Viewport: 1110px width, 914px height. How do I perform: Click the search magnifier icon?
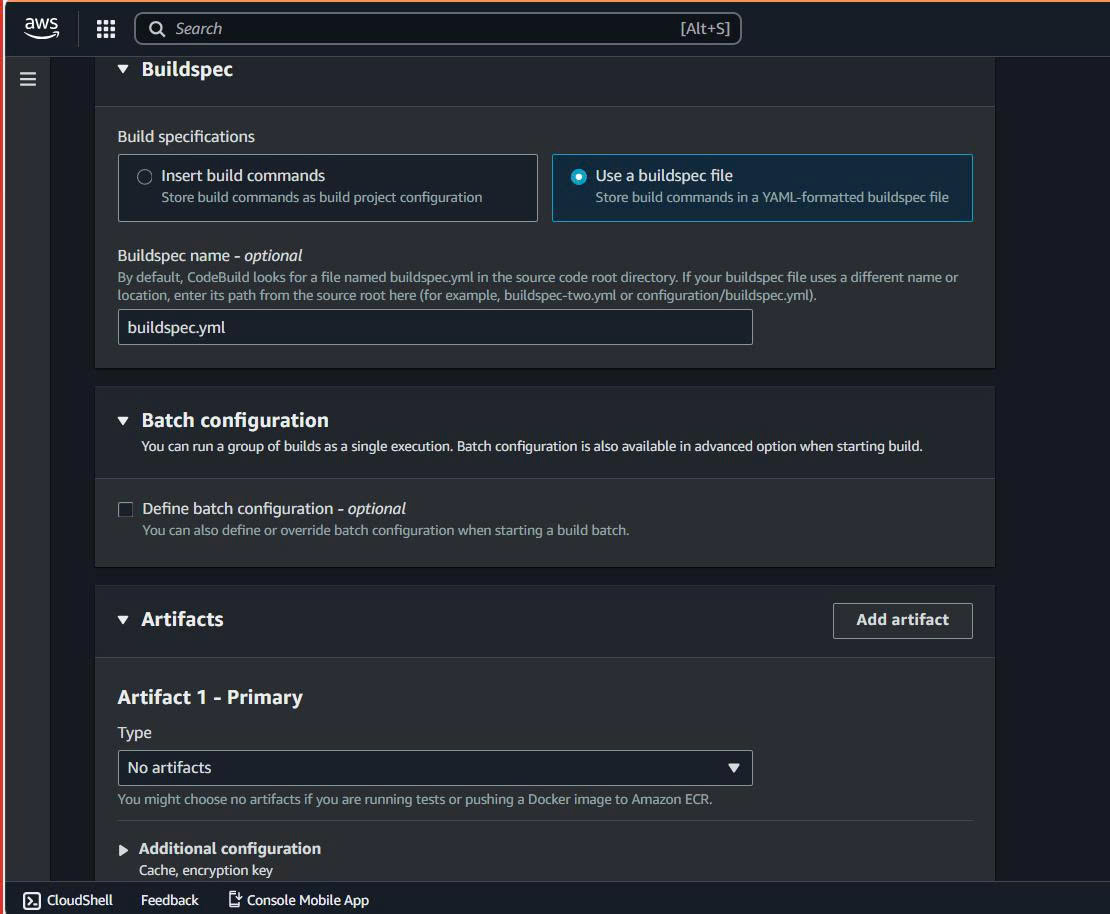click(x=156, y=28)
